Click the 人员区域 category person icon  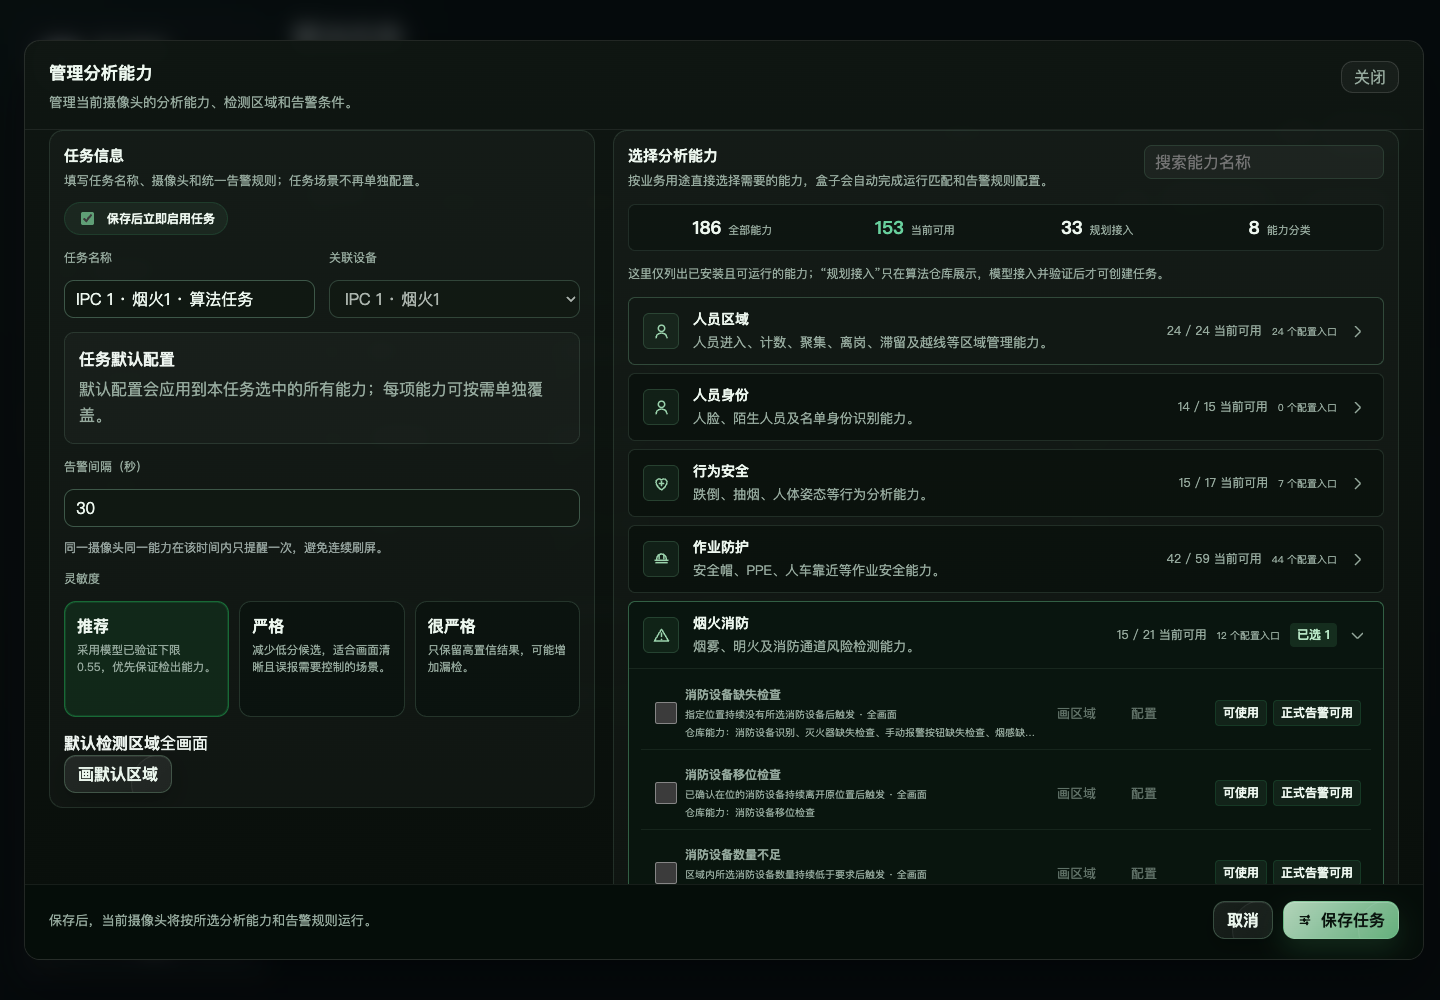point(661,331)
